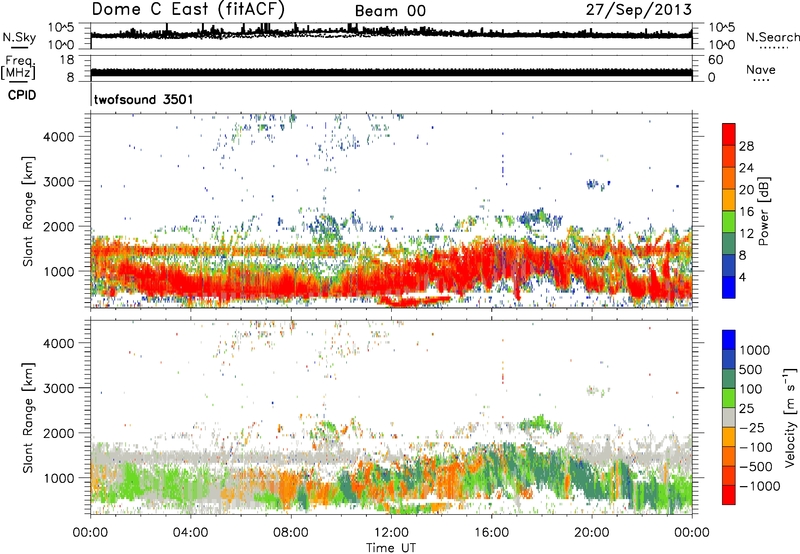Select the 'Beam 00' label

[x=390, y=11]
